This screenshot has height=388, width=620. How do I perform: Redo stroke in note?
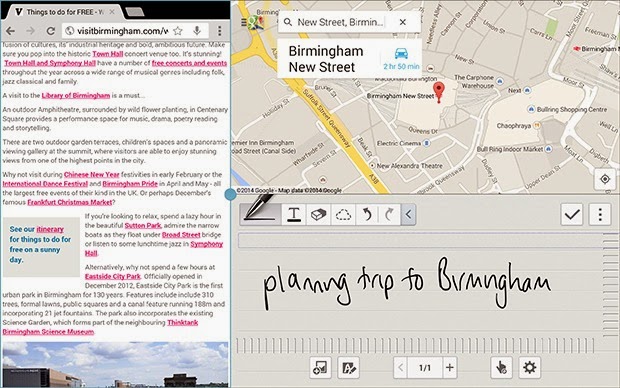click(x=389, y=214)
